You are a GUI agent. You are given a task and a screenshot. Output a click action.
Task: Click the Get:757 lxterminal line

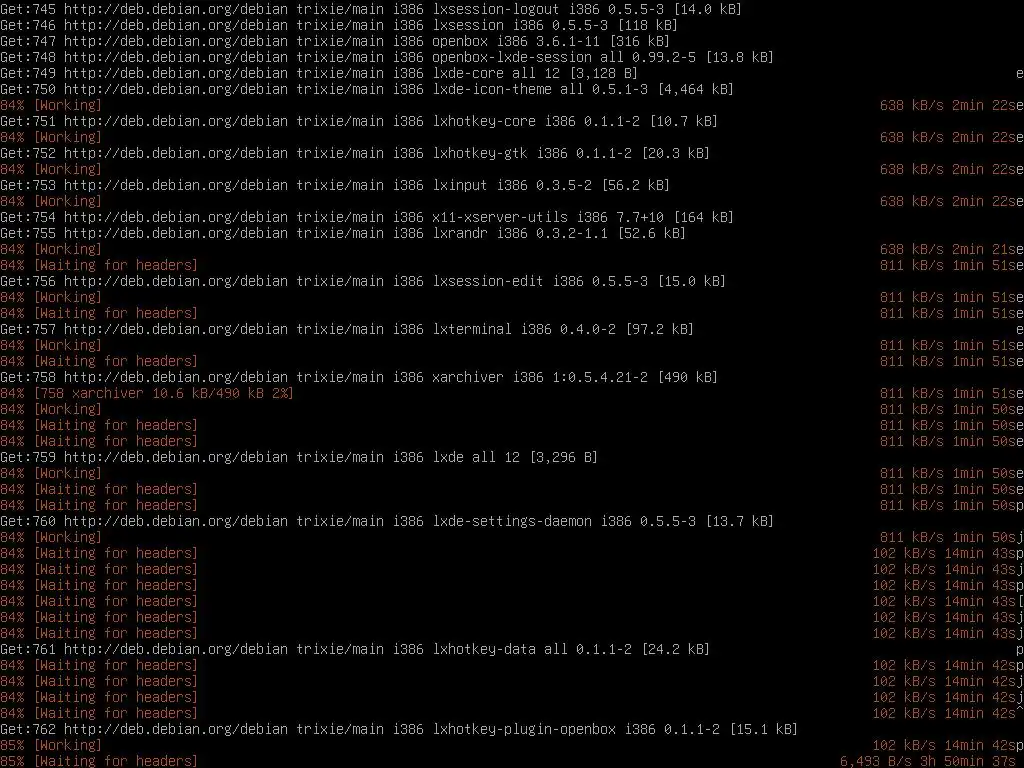(x=346, y=329)
